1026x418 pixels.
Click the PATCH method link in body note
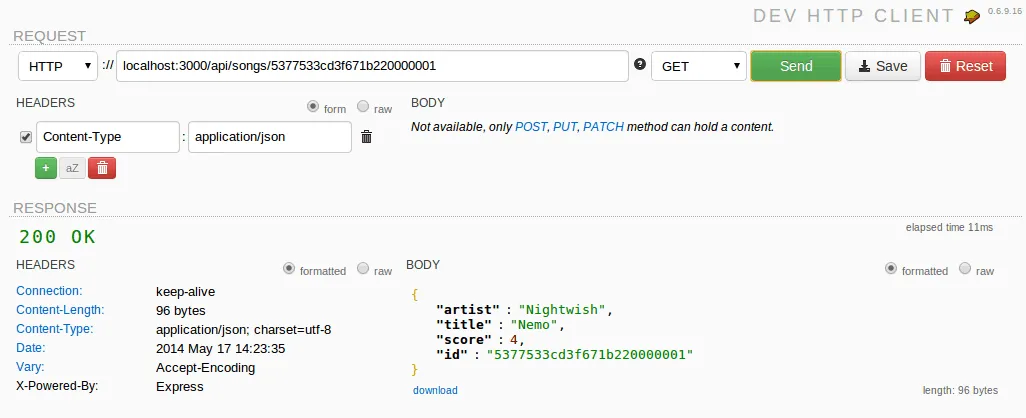(x=603, y=127)
